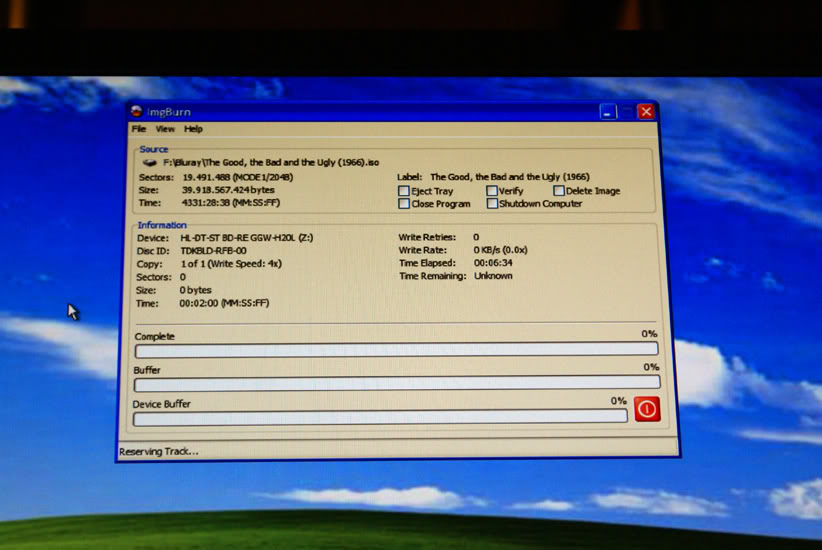822x550 pixels.
Task: Open the View menu
Action: [x=165, y=129]
